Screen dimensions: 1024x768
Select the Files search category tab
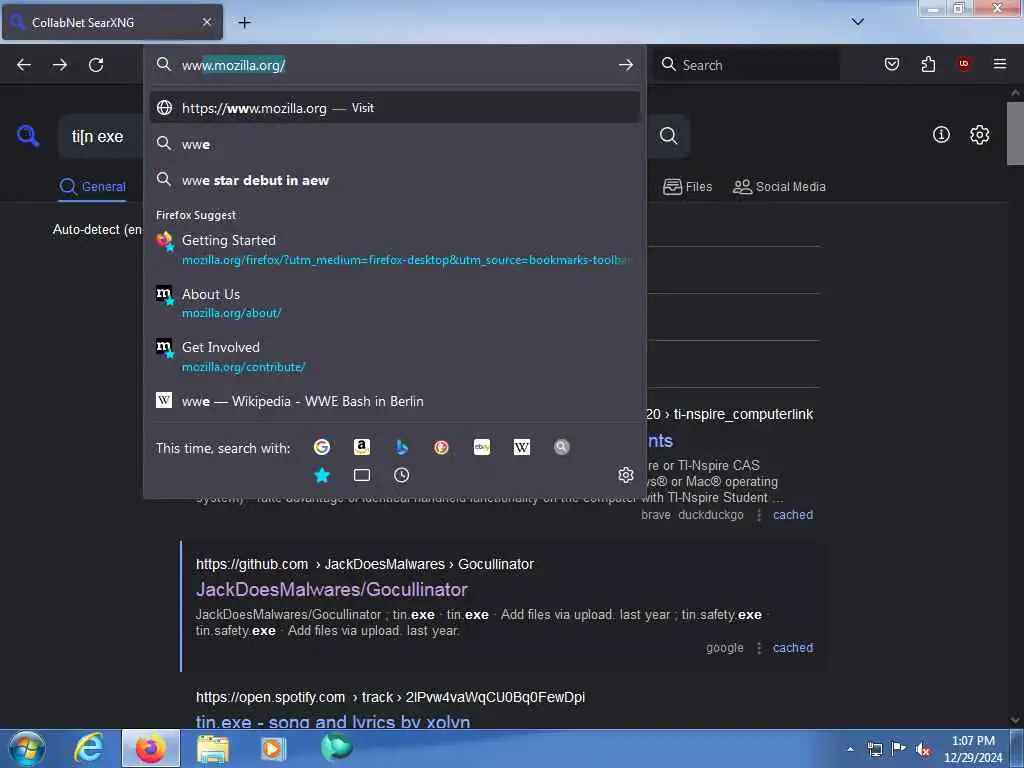pos(688,187)
